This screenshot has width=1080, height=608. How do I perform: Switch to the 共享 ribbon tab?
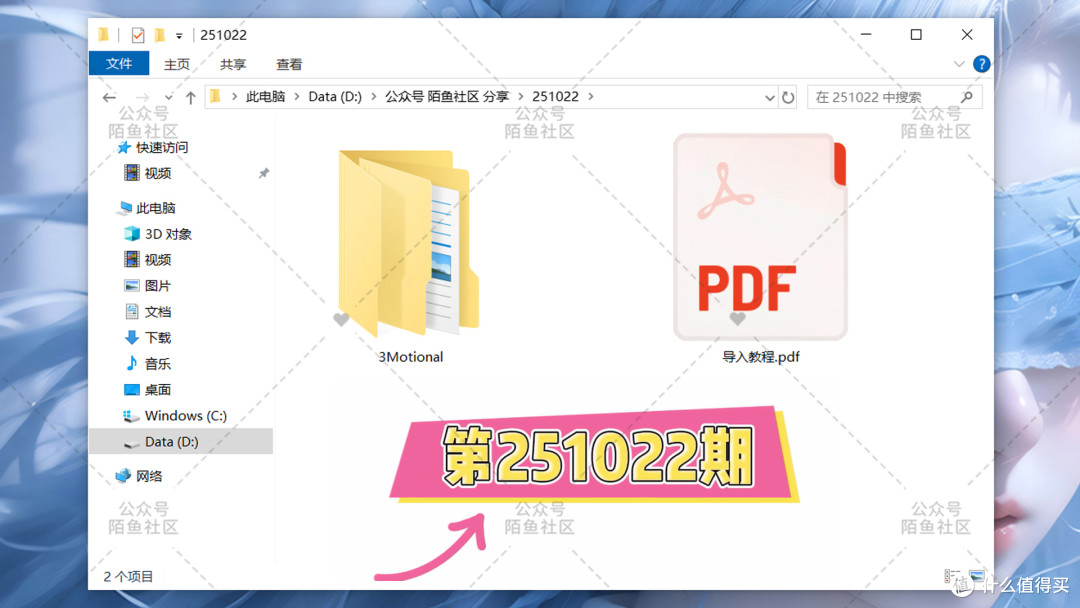coord(233,64)
